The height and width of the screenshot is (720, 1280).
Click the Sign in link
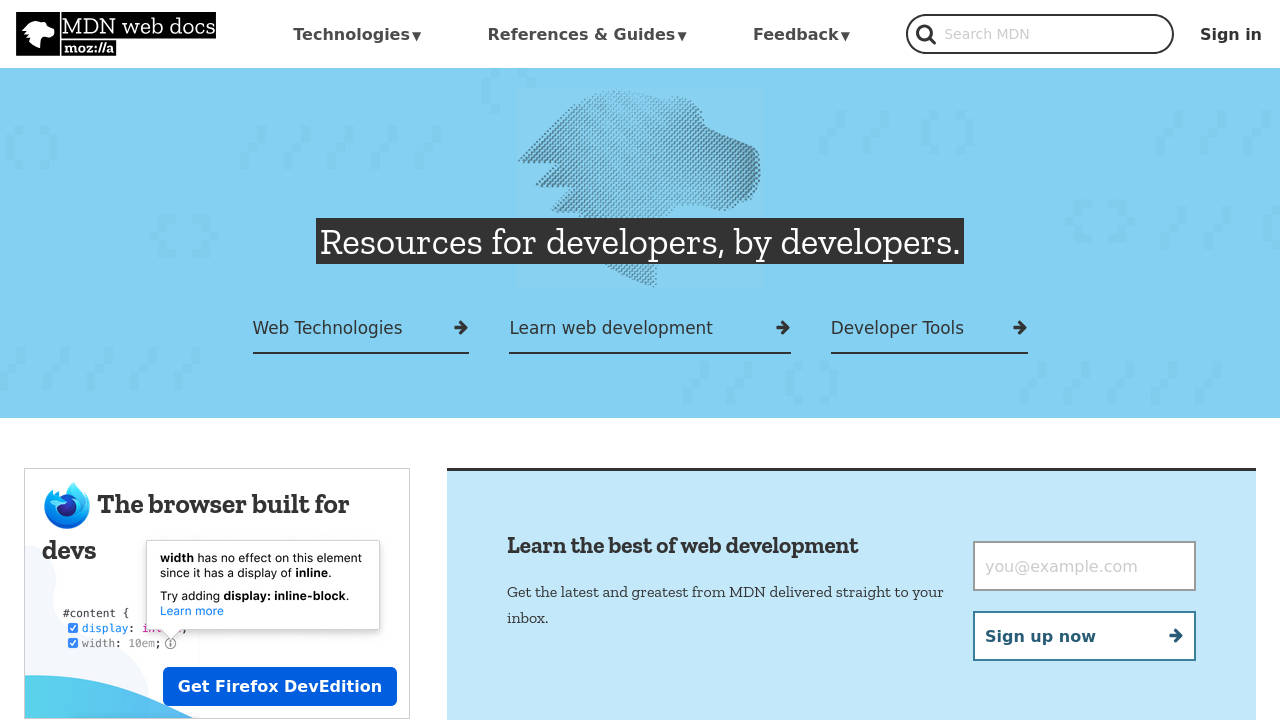[x=1230, y=33]
